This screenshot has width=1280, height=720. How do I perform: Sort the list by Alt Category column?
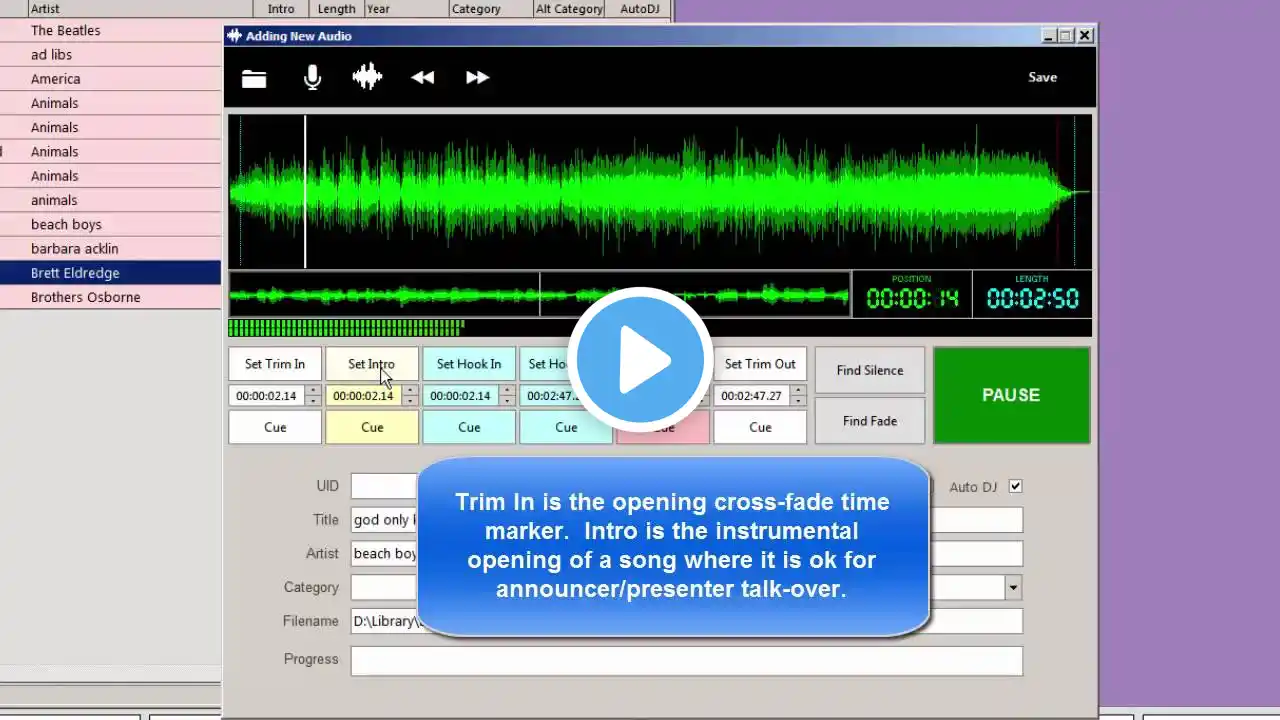coord(569,9)
